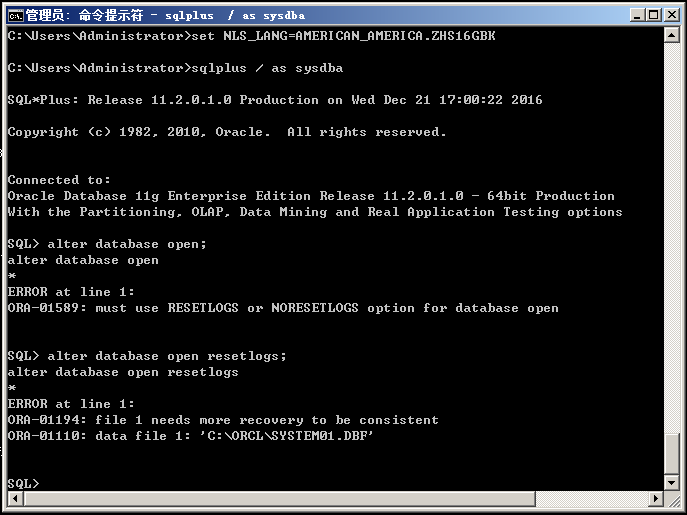This screenshot has width=687, height=515.
Task: Maximize the command prompt window
Action: 653,15
